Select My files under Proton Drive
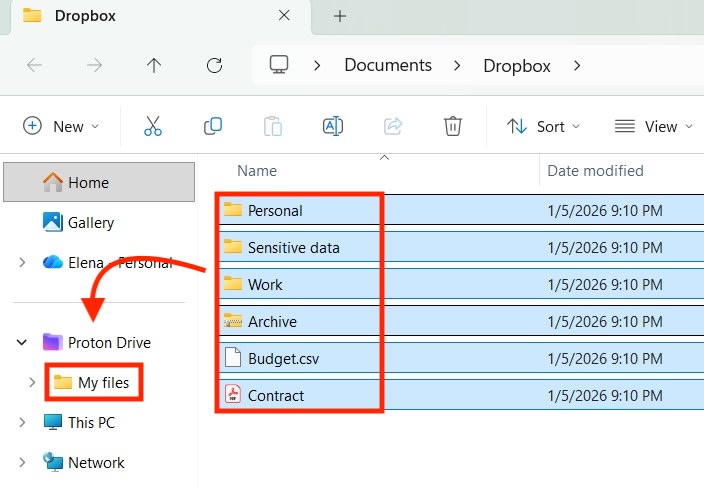 click(x=103, y=382)
